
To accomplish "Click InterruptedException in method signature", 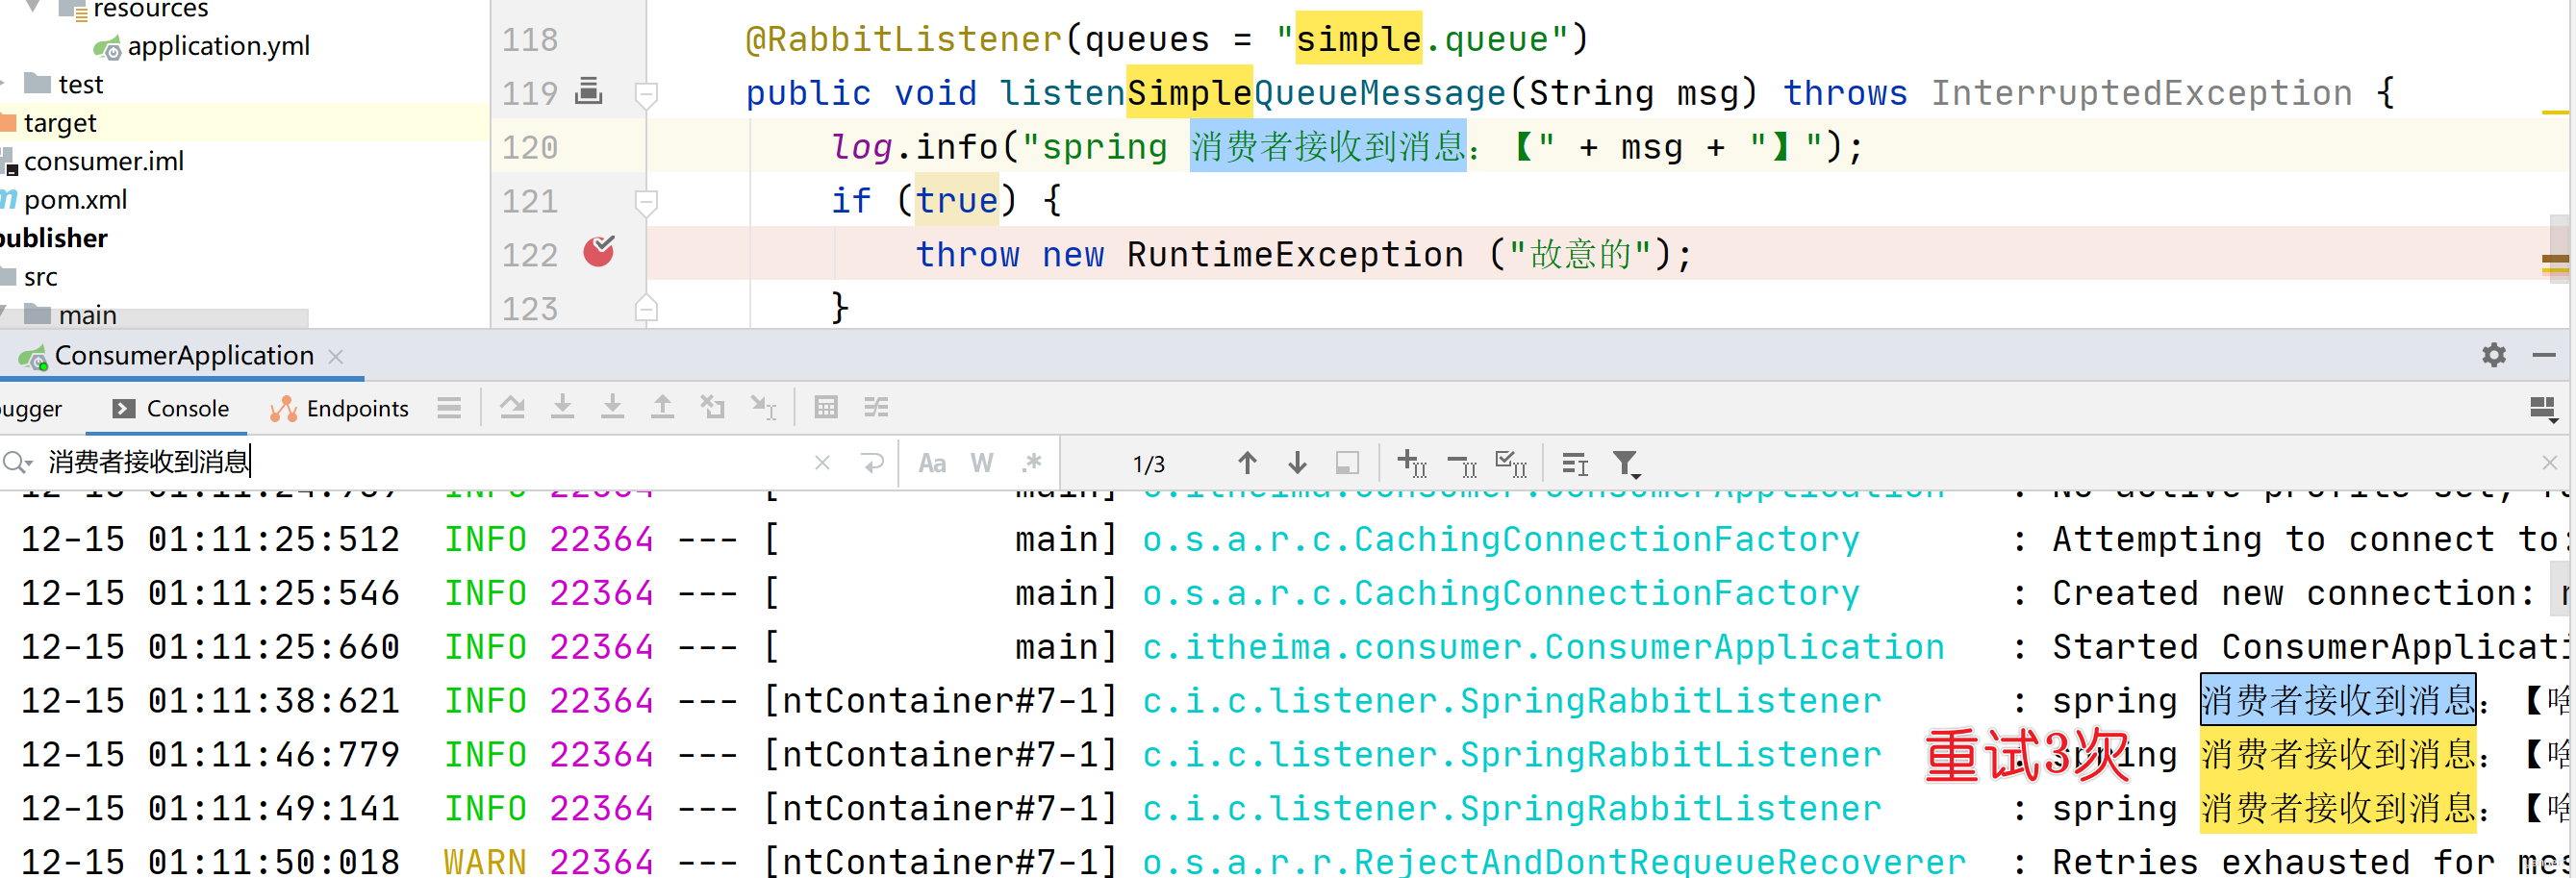I will tap(2141, 93).
